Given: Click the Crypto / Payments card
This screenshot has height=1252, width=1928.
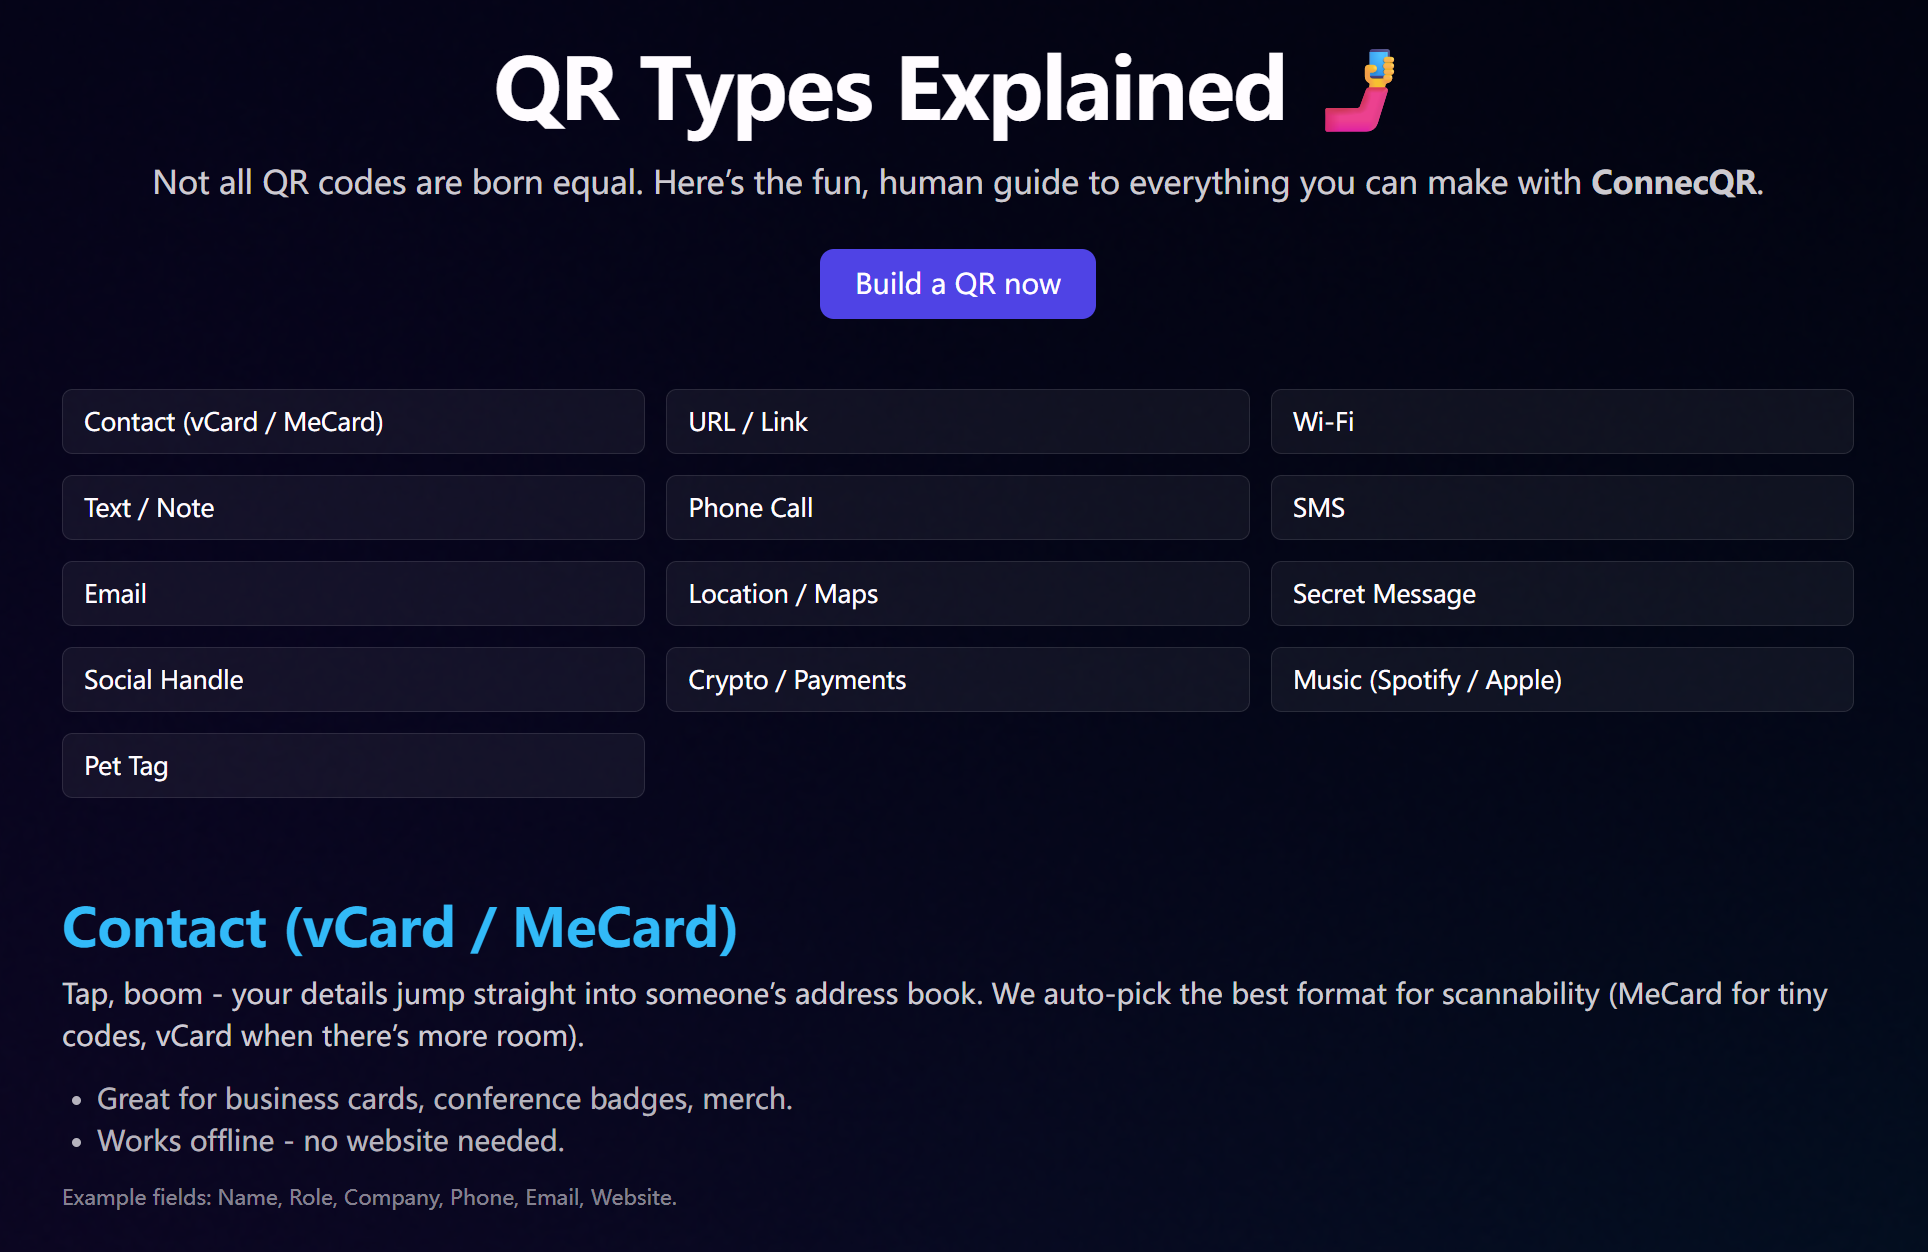Looking at the screenshot, I should (957, 680).
